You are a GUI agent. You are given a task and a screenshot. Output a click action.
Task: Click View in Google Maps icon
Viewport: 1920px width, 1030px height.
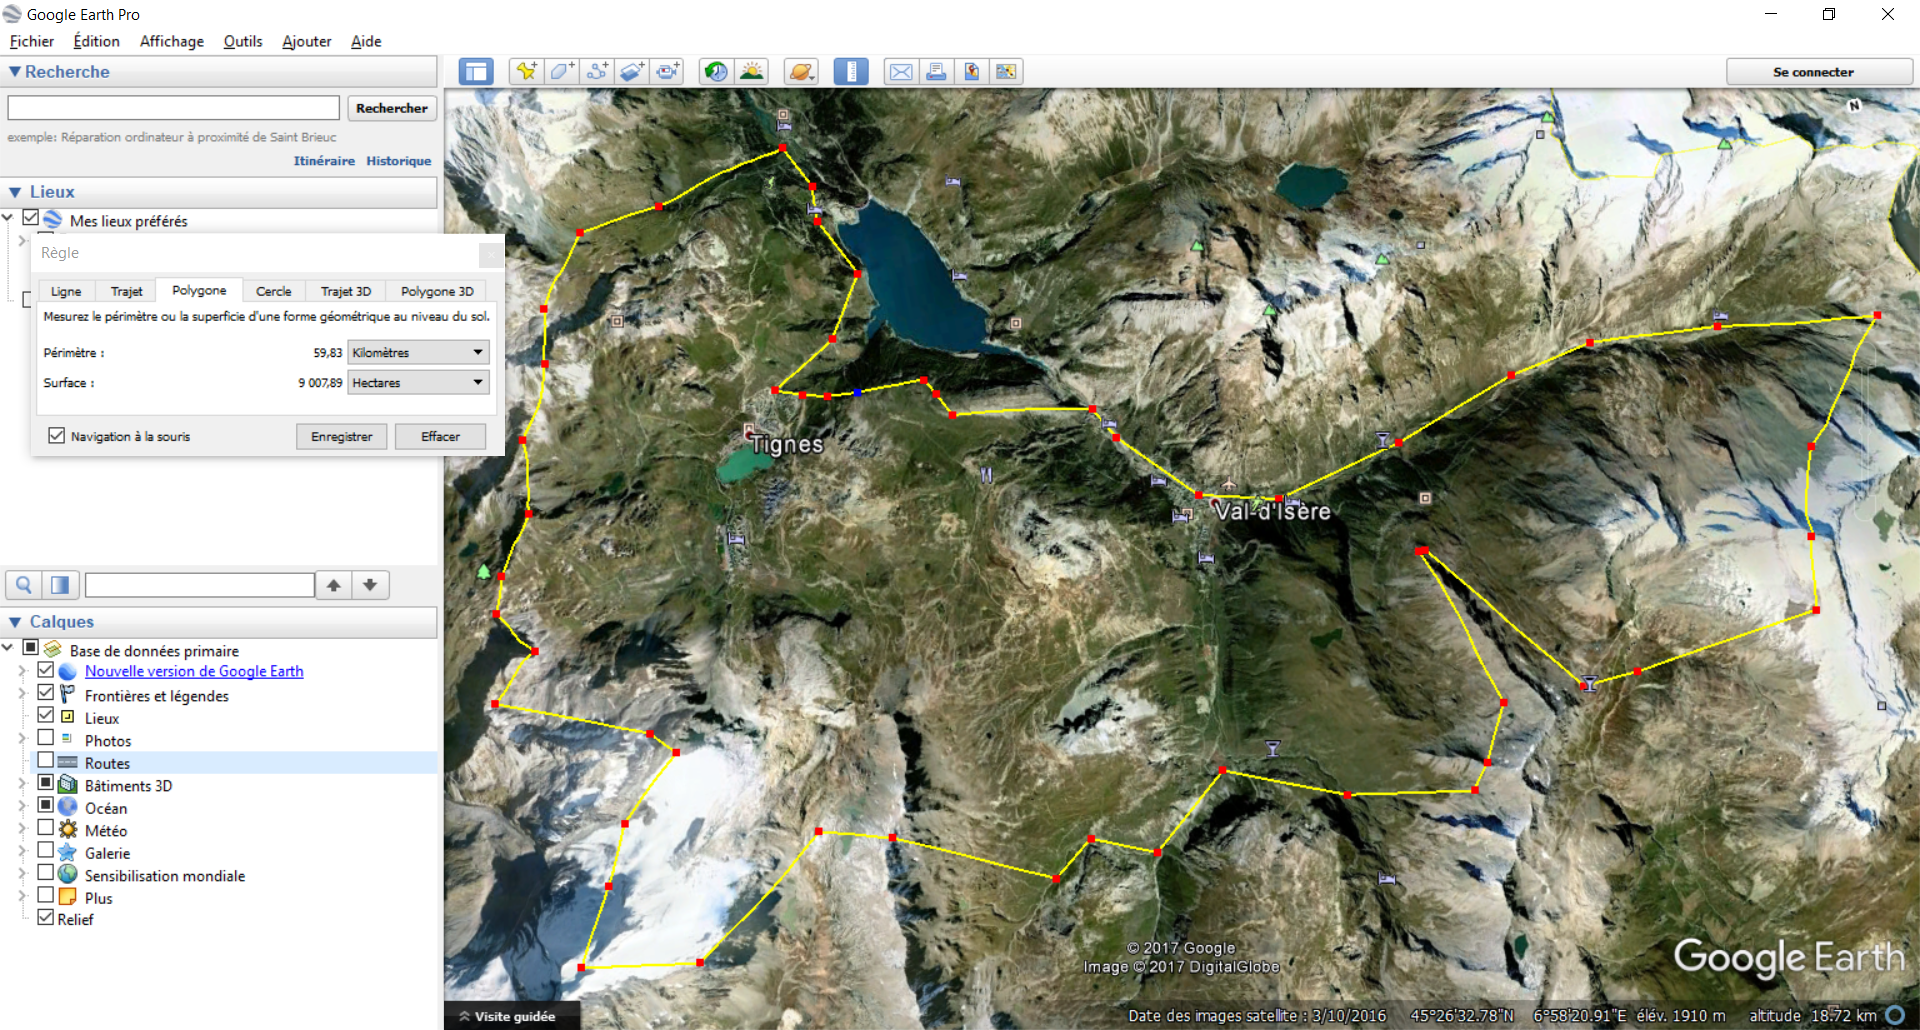pyautogui.click(x=1006, y=72)
